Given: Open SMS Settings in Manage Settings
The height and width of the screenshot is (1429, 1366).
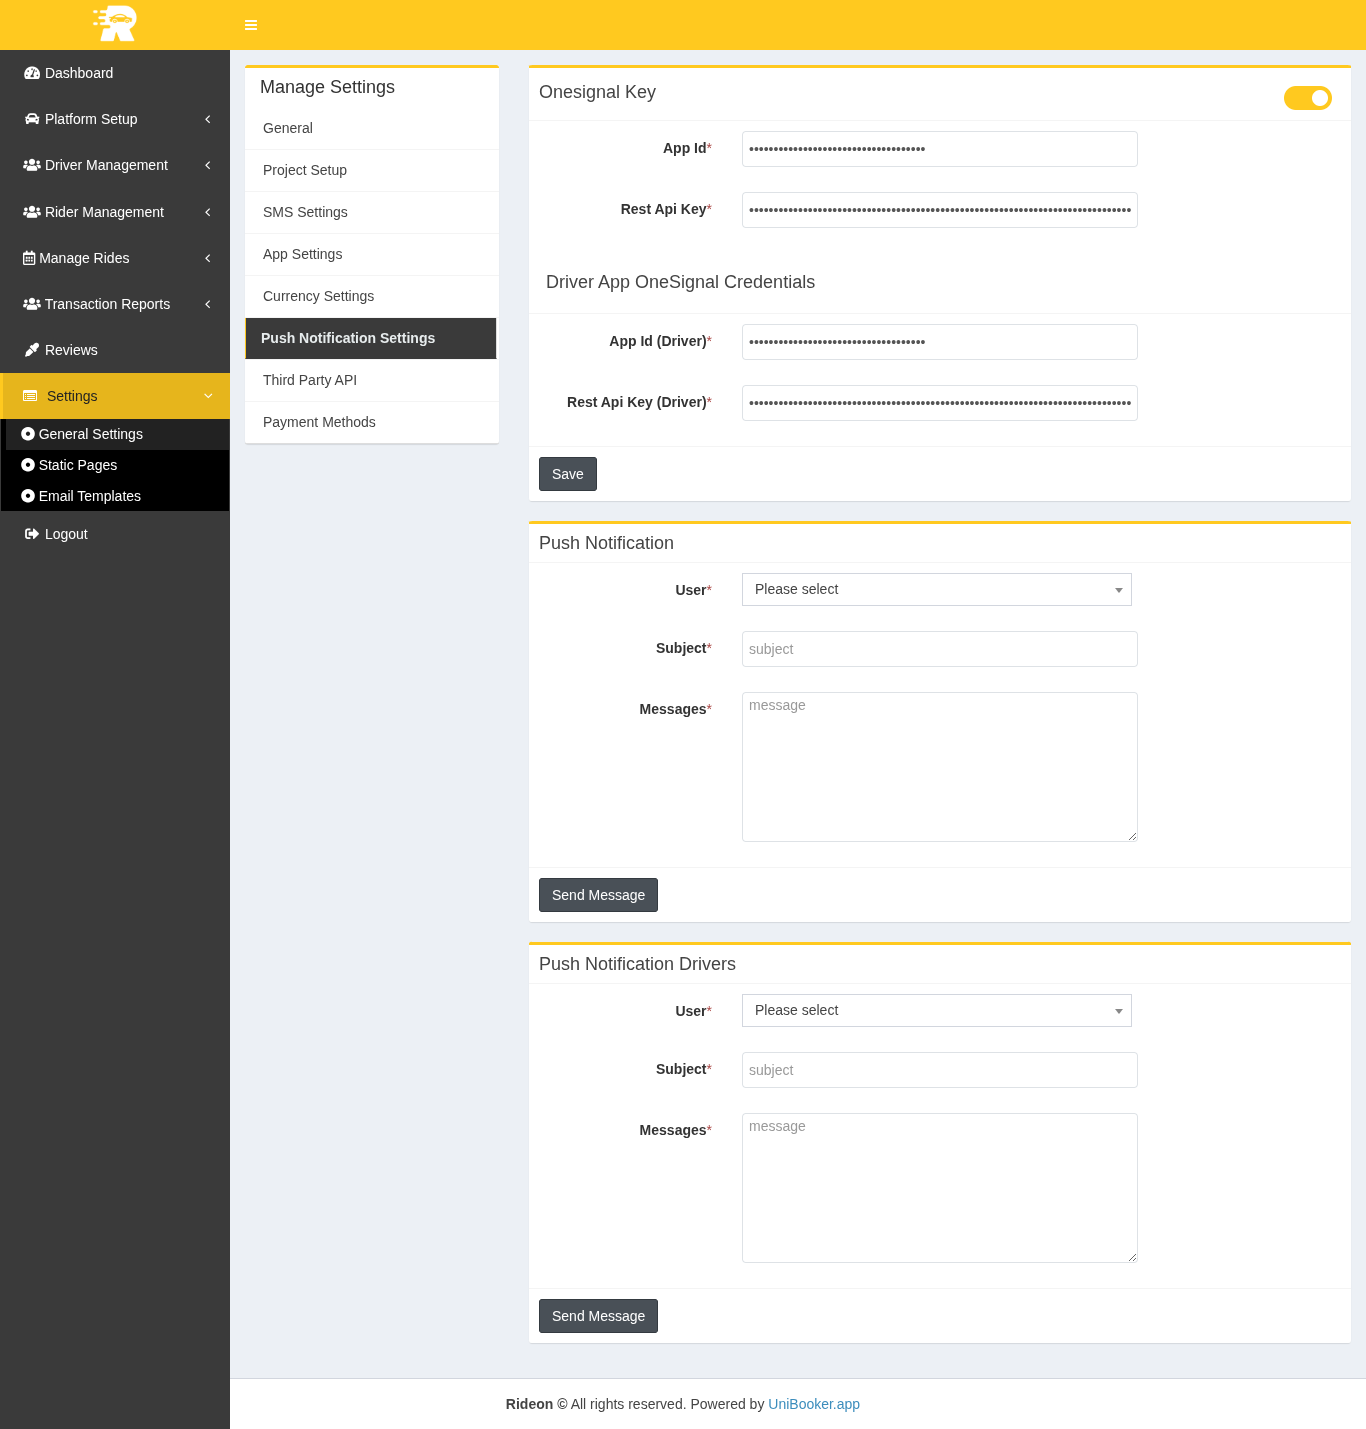Looking at the screenshot, I should [x=305, y=212].
